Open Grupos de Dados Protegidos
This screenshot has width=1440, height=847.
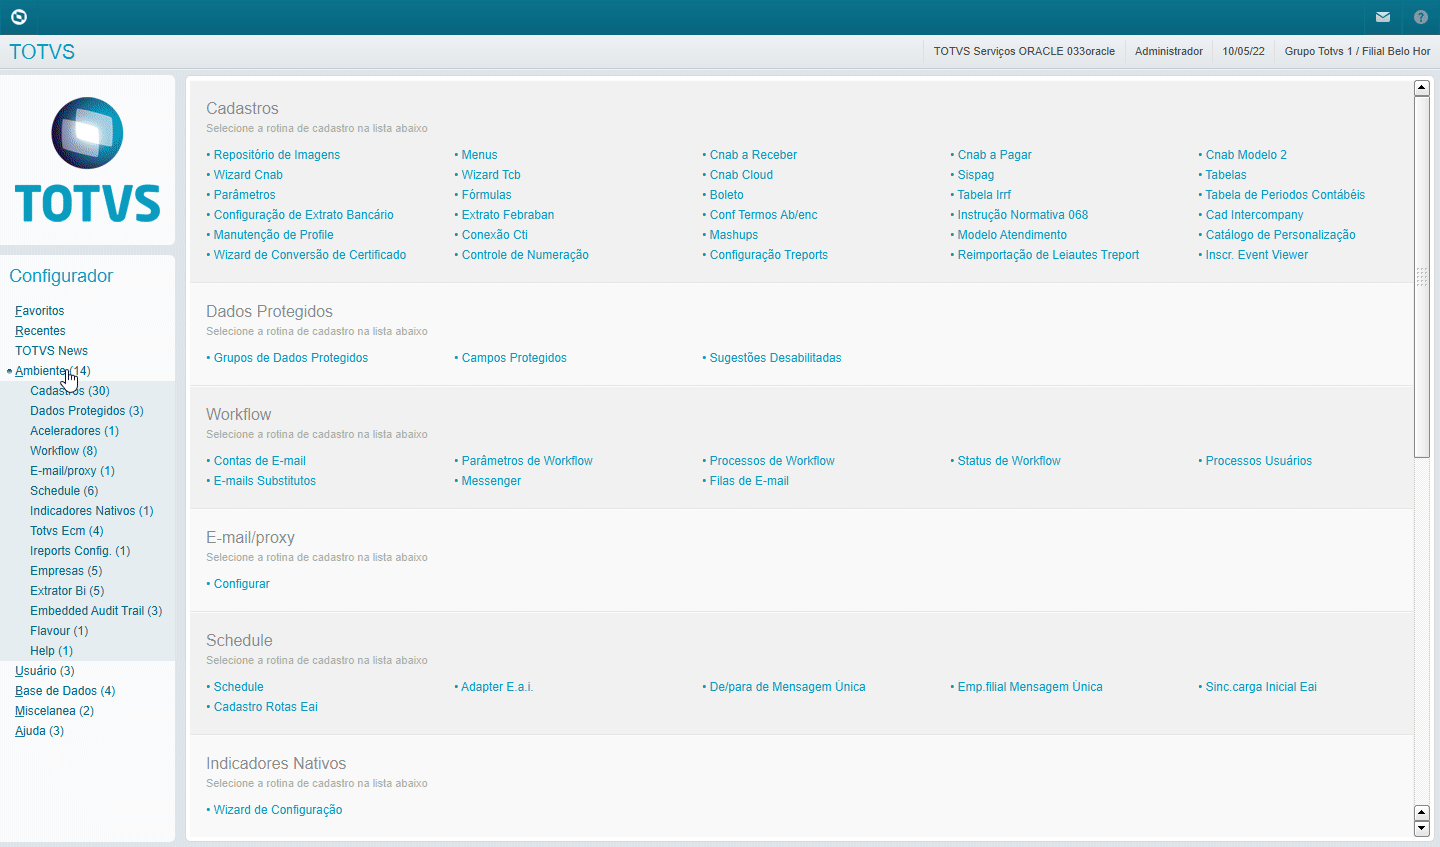click(290, 358)
